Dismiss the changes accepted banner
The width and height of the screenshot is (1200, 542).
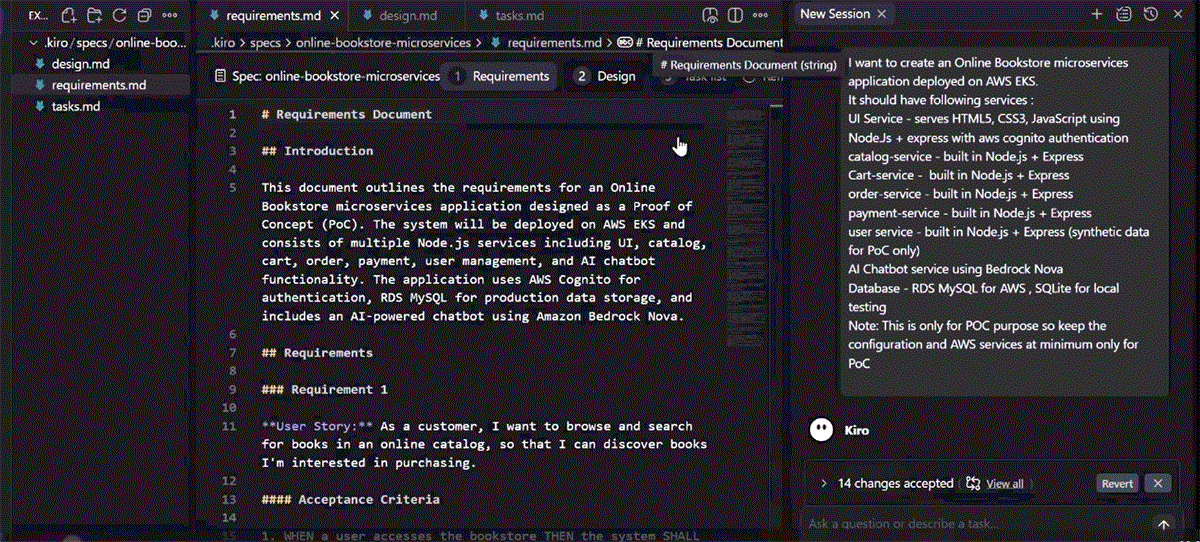pos(1157,483)
